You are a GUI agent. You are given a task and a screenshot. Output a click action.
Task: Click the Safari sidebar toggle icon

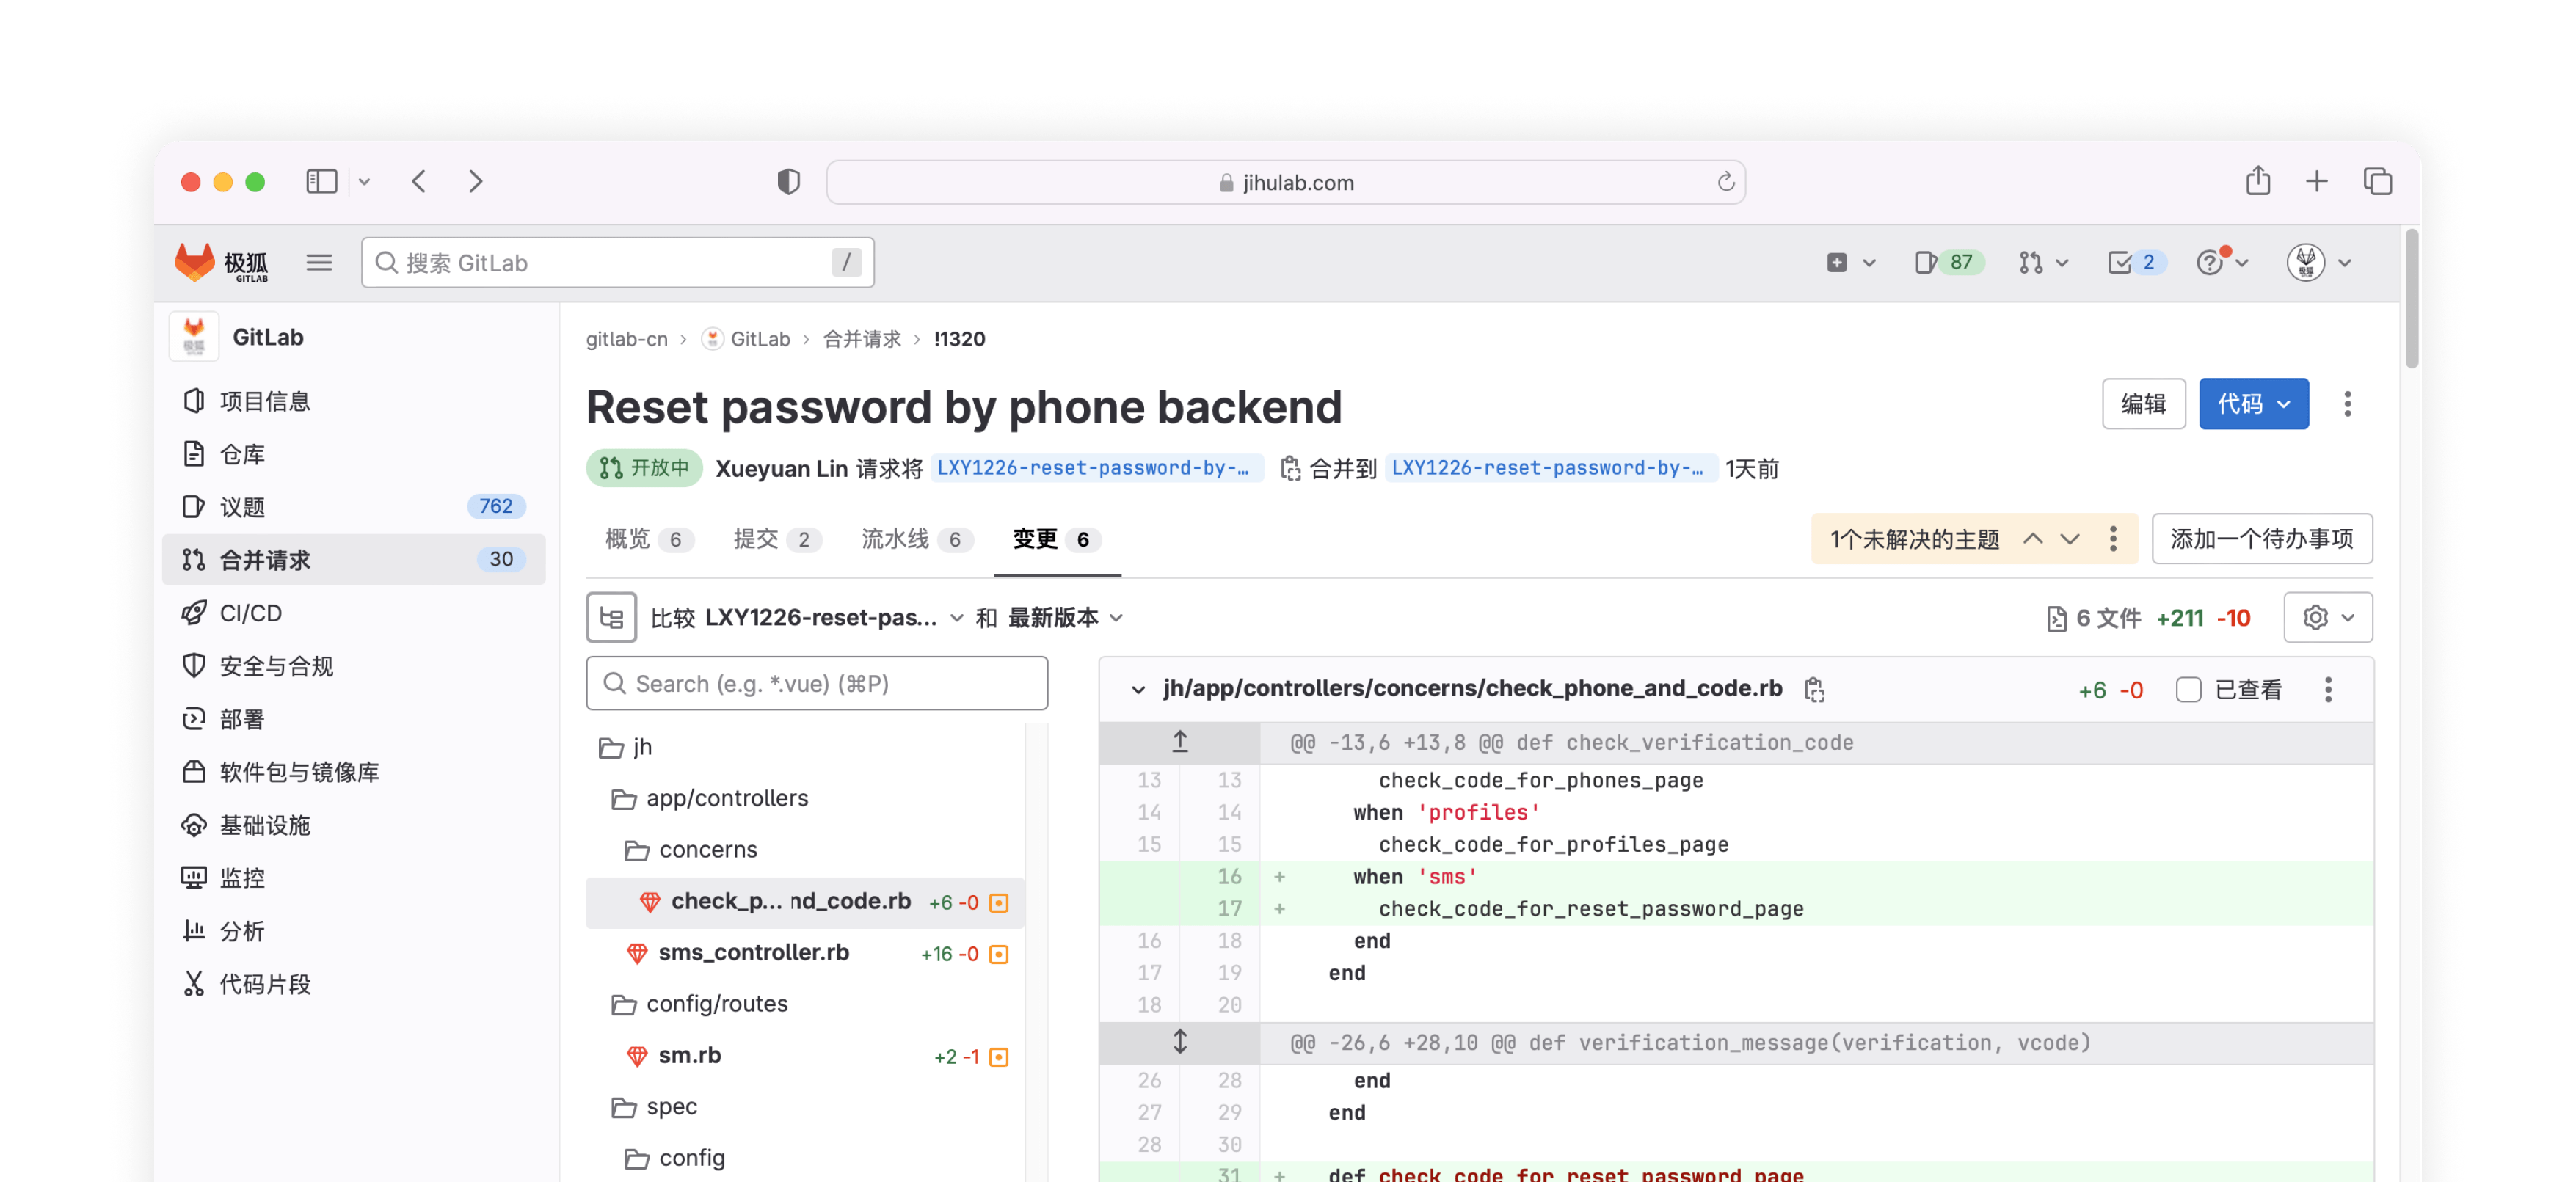(x=321, y=181)
